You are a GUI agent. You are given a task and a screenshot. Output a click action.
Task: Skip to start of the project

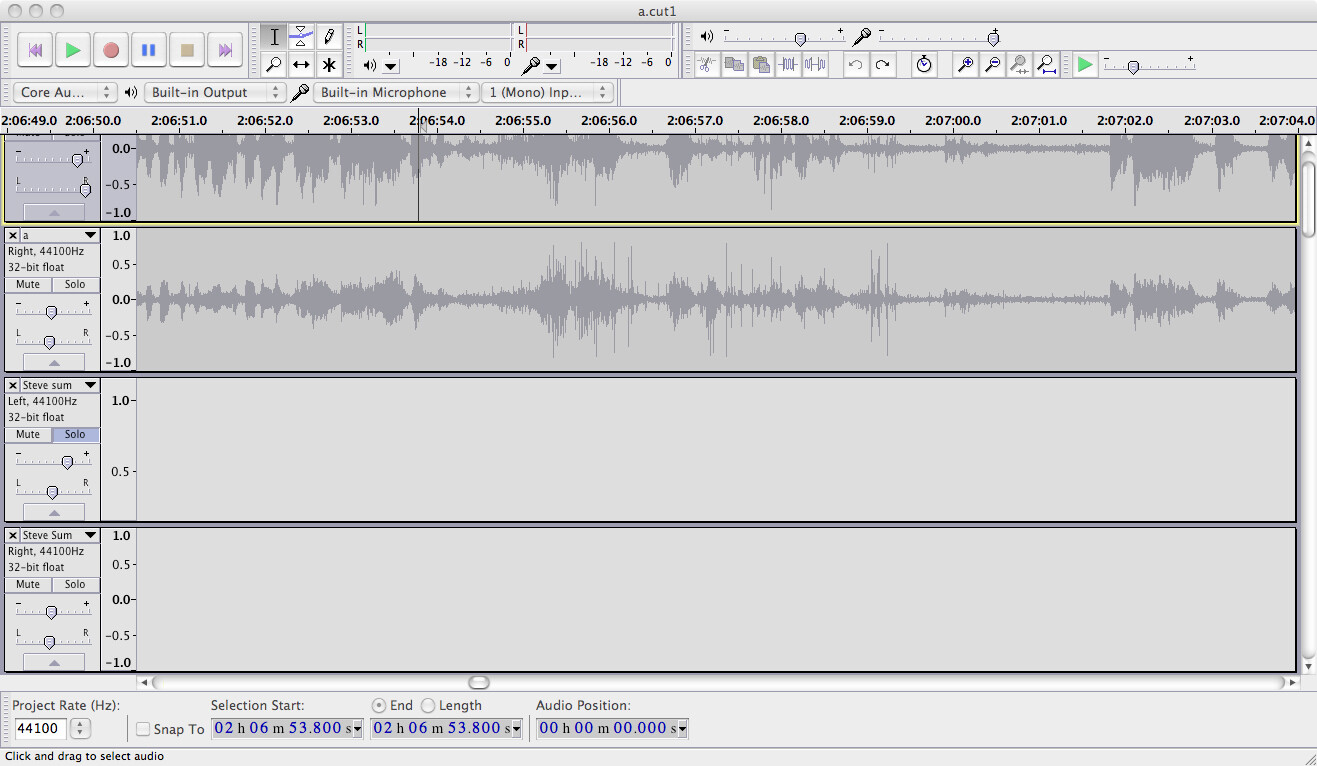(x=35, y=49)
